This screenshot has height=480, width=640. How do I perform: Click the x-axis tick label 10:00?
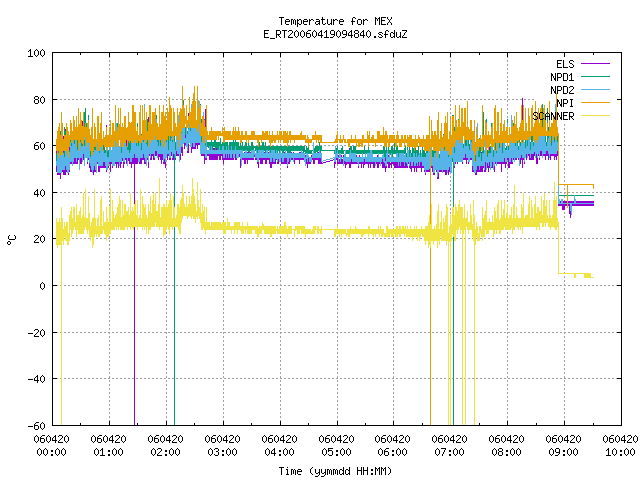[x=620, y=452]
